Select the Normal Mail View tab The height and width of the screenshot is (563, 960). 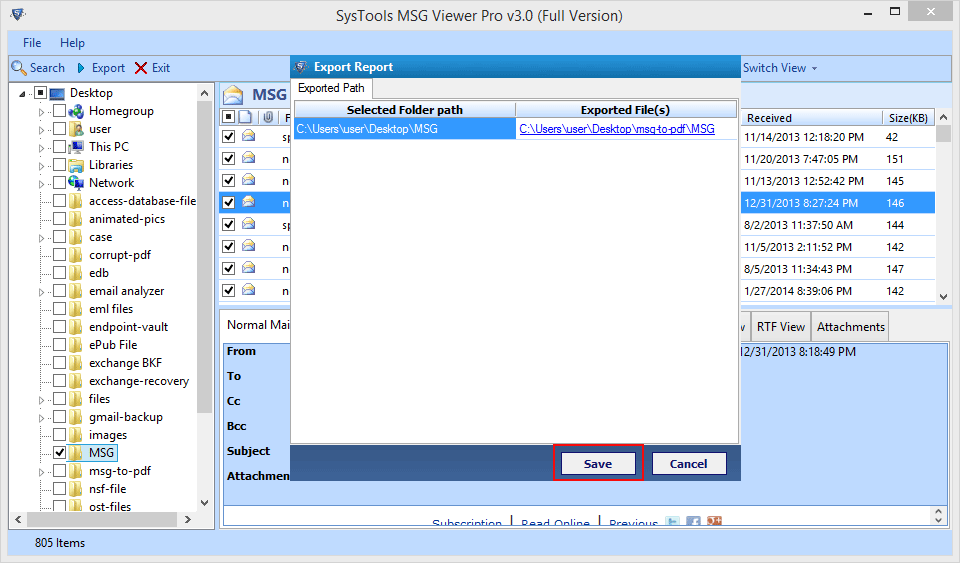point(257,325)
